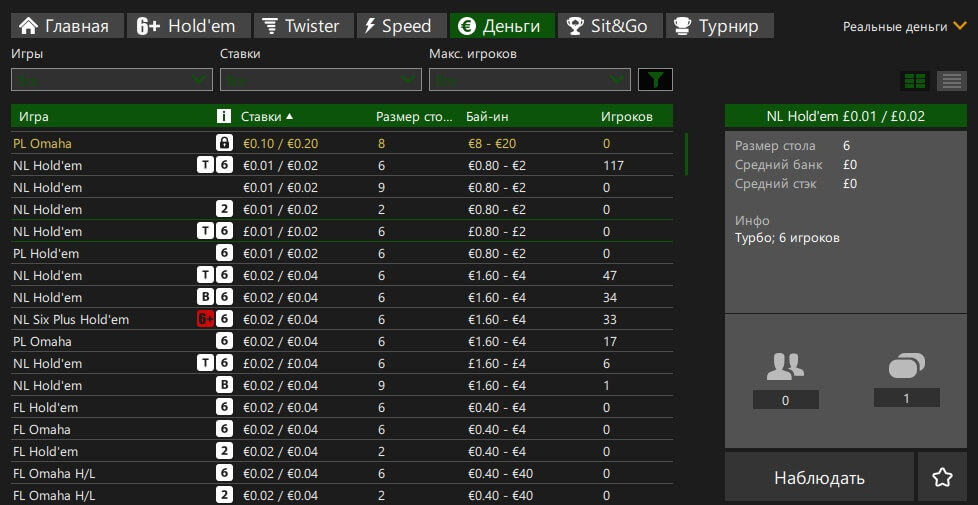This screenshot has width=978, height=505.
Task: Click the 2-player icon on NL Hold'em heads-up row
Action: pyautogui.click(x=224, y=209)
